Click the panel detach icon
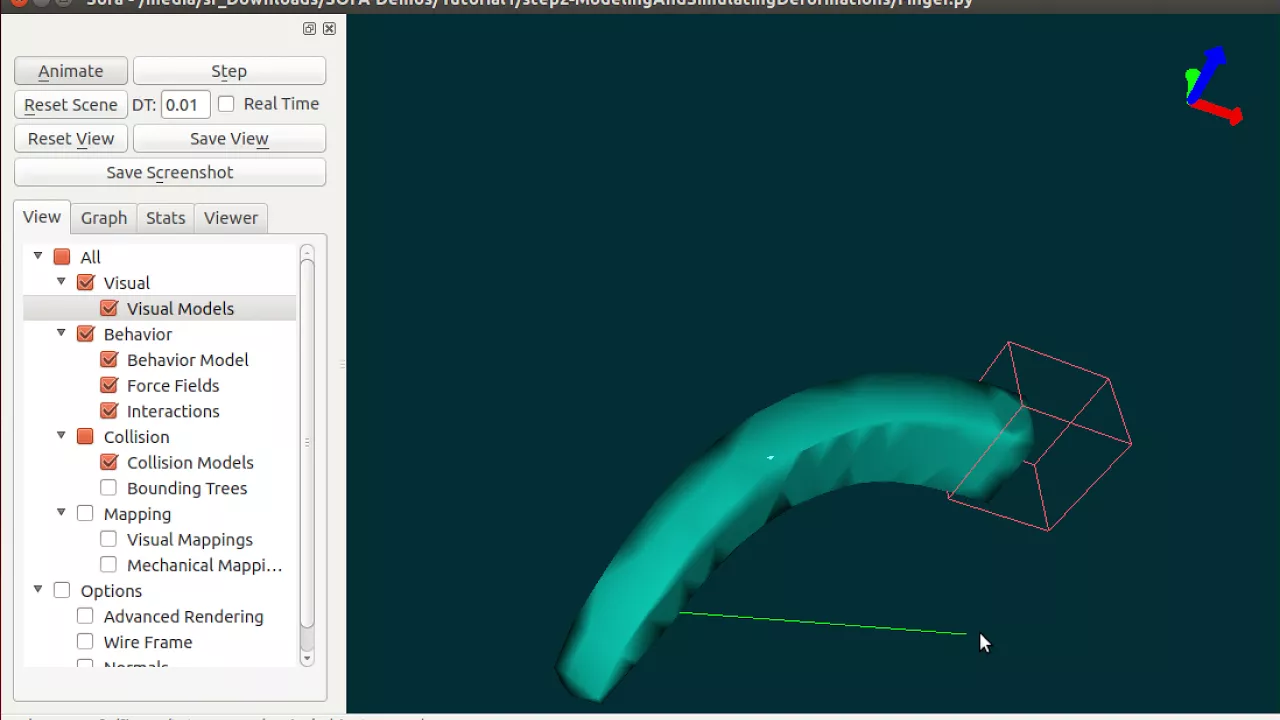This screenshot has width=1280, height=720. [x=309, y=29]
